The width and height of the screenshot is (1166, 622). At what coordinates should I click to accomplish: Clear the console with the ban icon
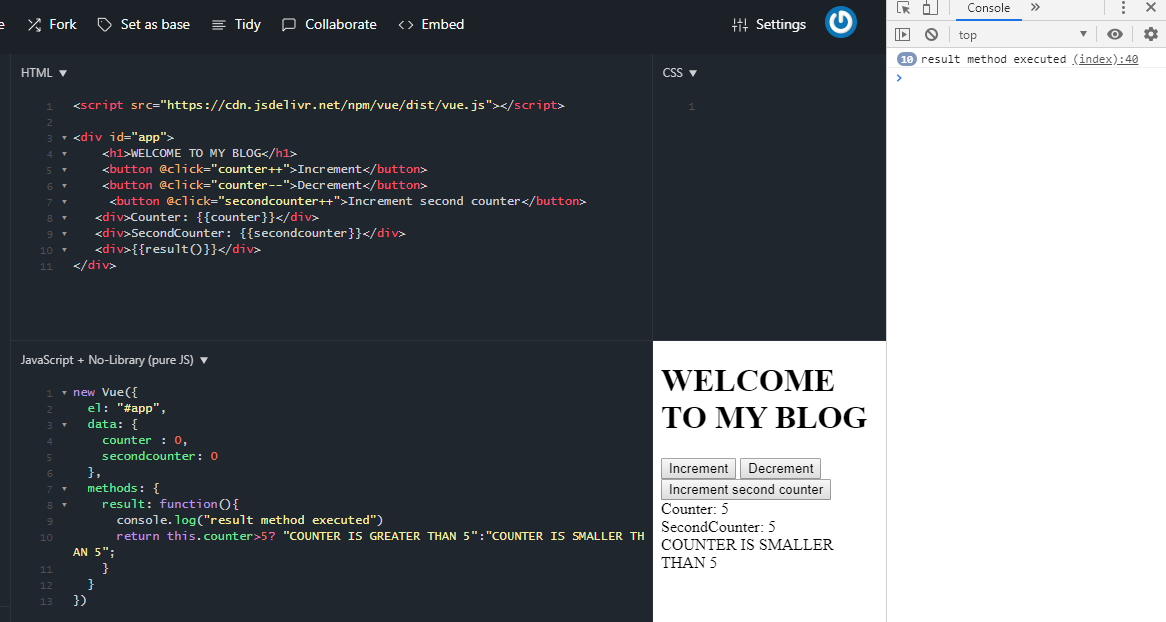click(x=931, y=34)
